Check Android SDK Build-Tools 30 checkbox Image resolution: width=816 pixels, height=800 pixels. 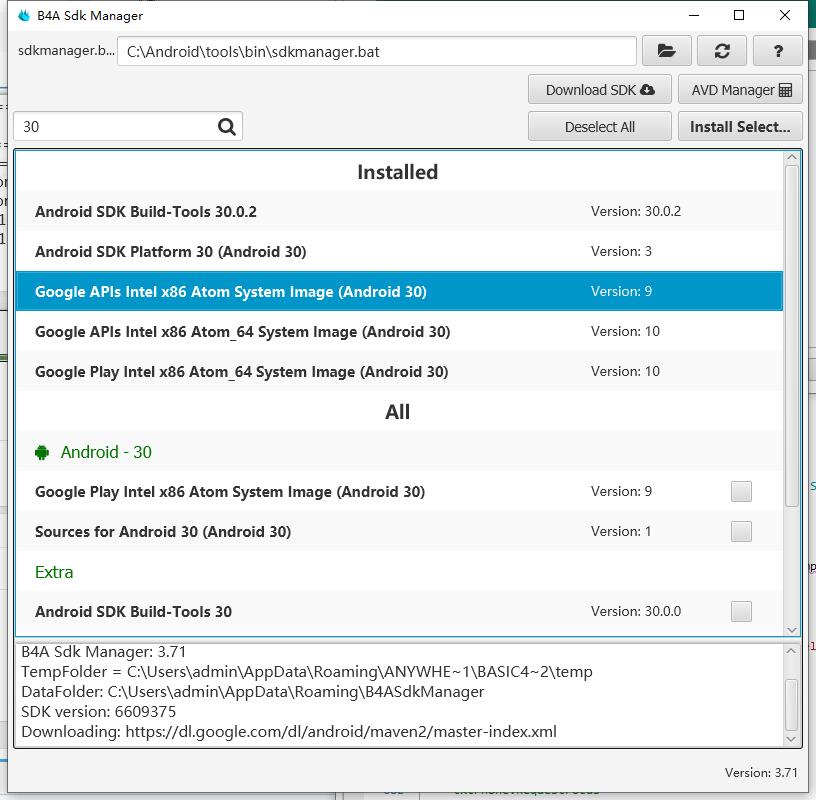coord(741,611)
